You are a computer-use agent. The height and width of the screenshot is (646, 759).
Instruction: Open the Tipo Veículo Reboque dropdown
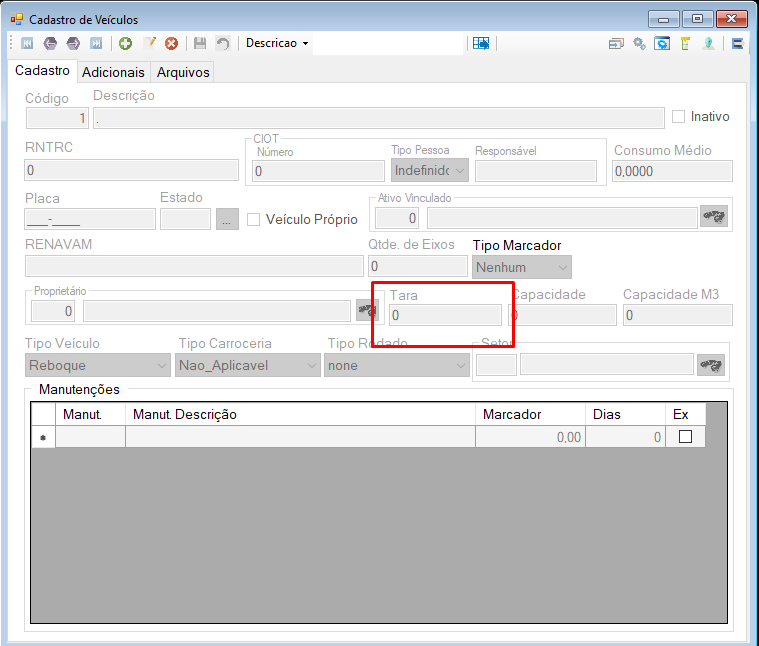(x=97, y=365)
